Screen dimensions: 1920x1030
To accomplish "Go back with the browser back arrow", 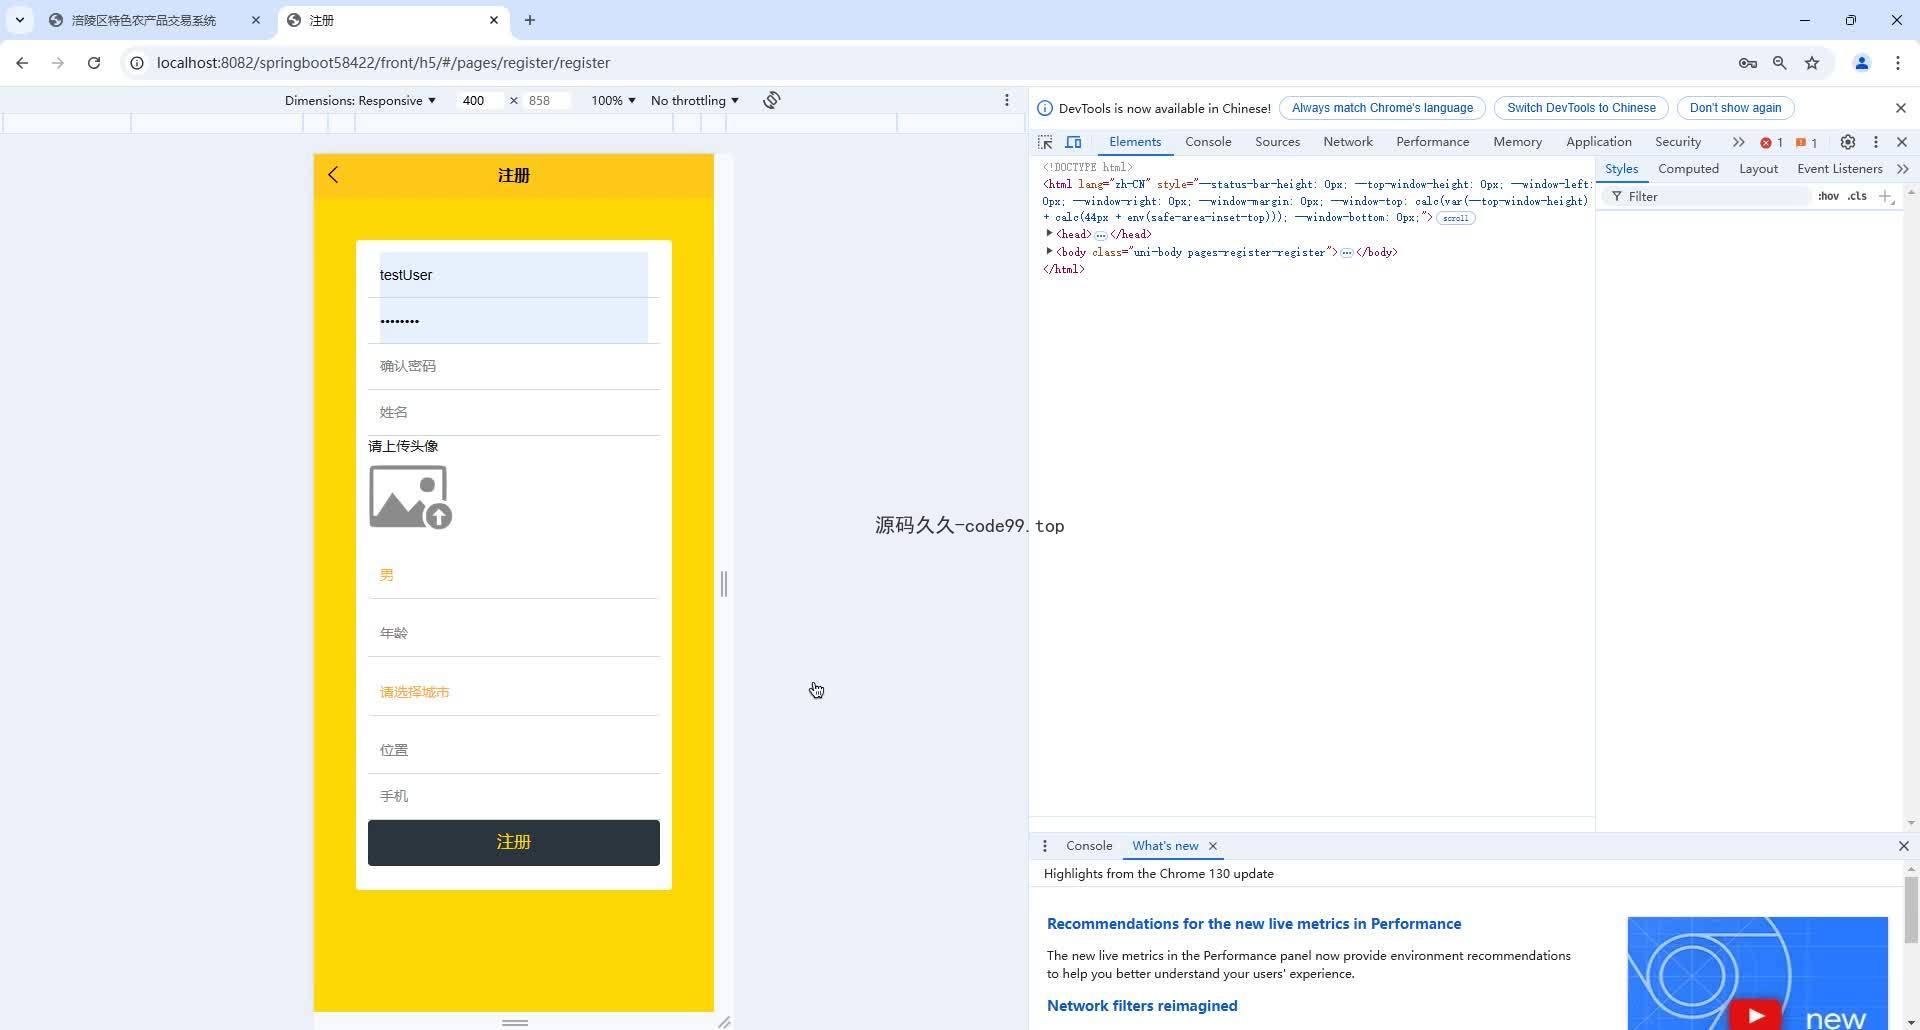I will [x=22, y=62].
